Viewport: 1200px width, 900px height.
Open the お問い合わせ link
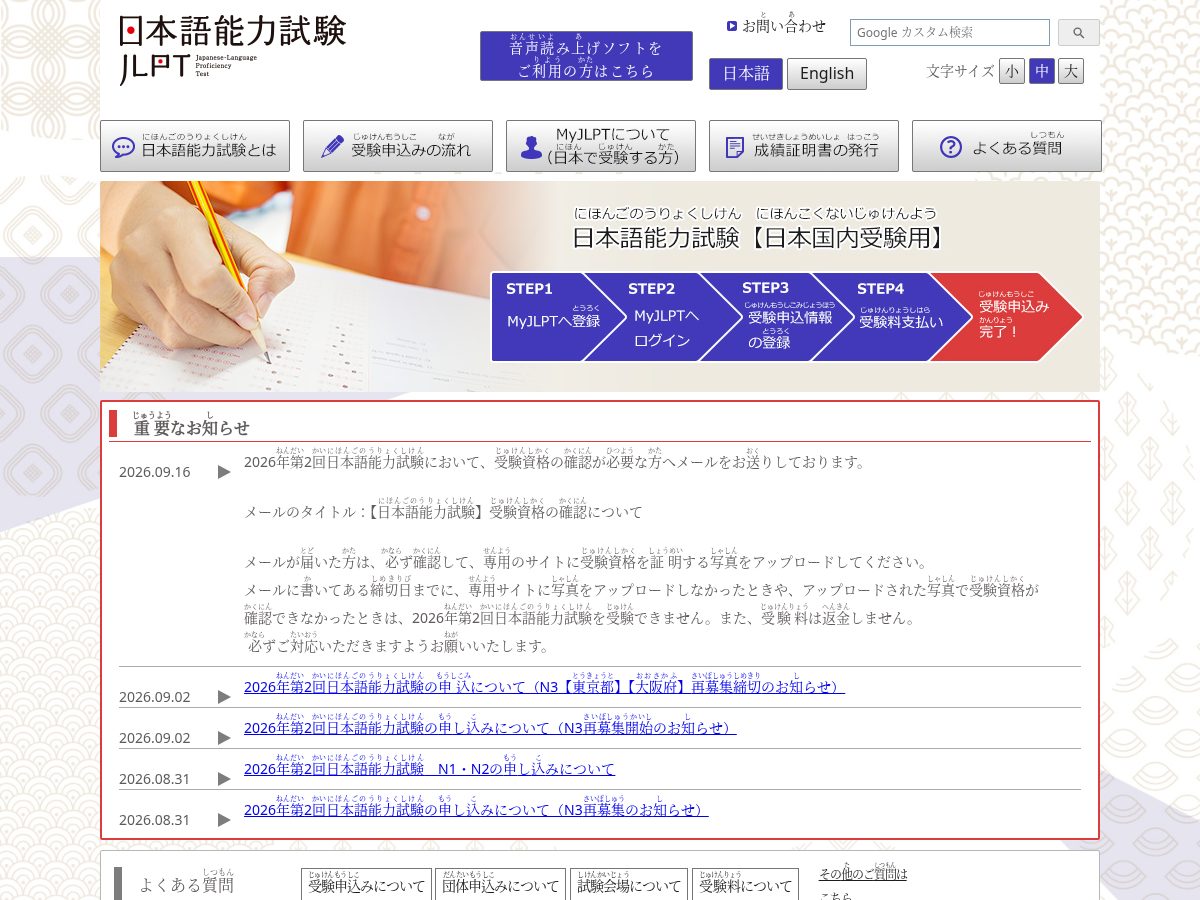(784, 25)
